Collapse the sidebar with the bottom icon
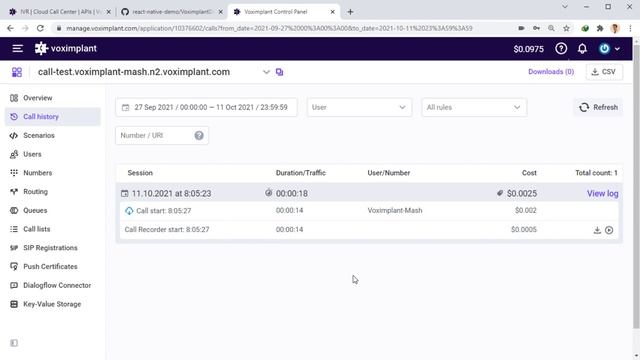 [x=14, y=343]
